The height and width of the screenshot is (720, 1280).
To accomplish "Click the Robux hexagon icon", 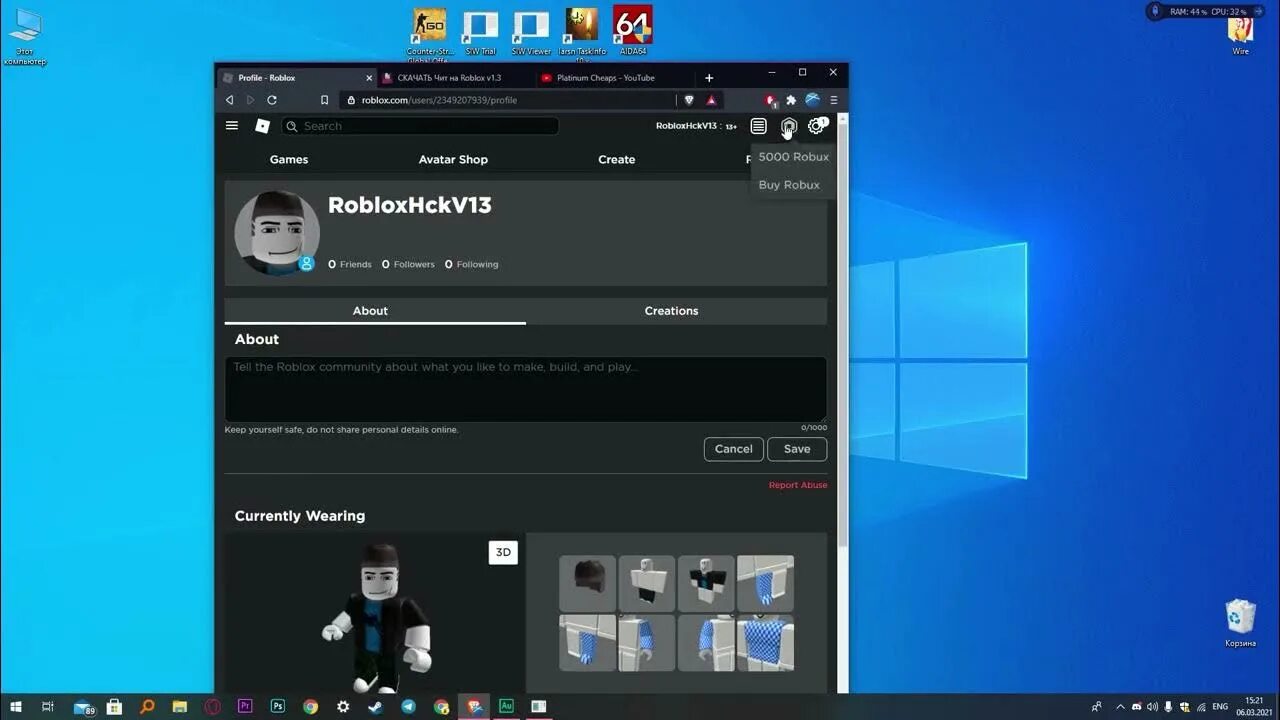I will (x=789, y=126).
